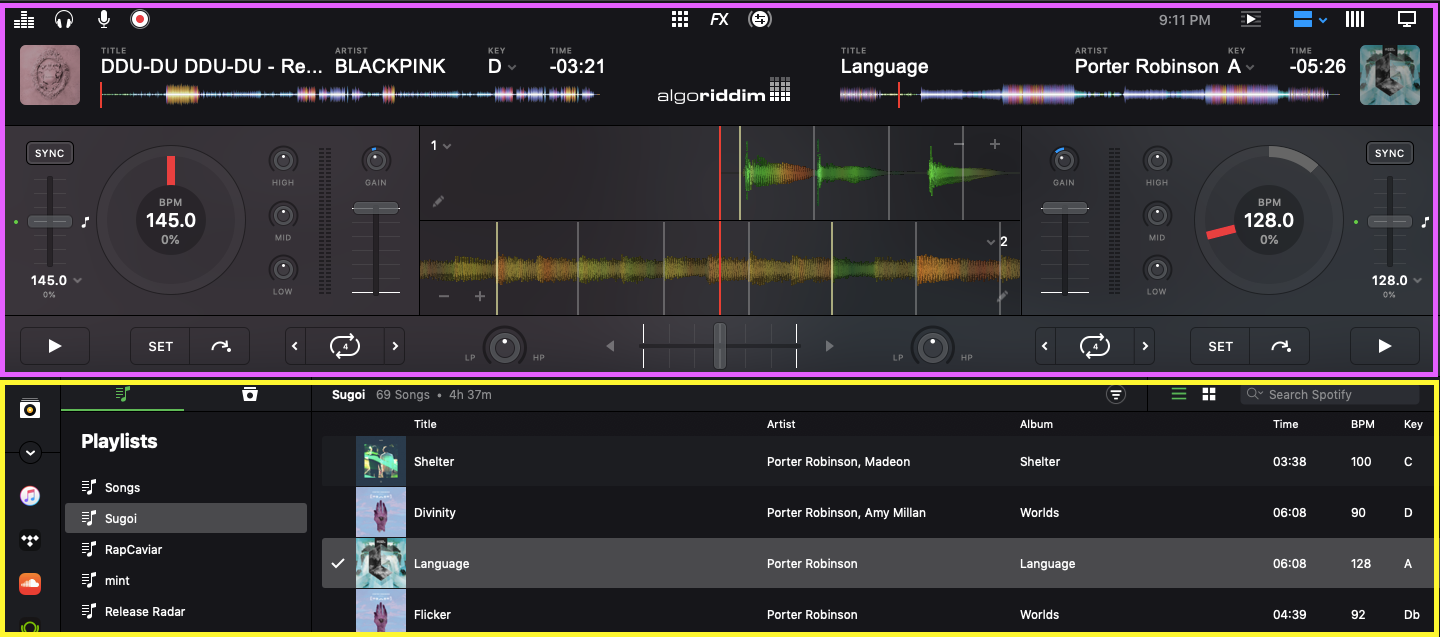Start recording with the record icon
1440x637 pixels.
[x=140, y=19]
